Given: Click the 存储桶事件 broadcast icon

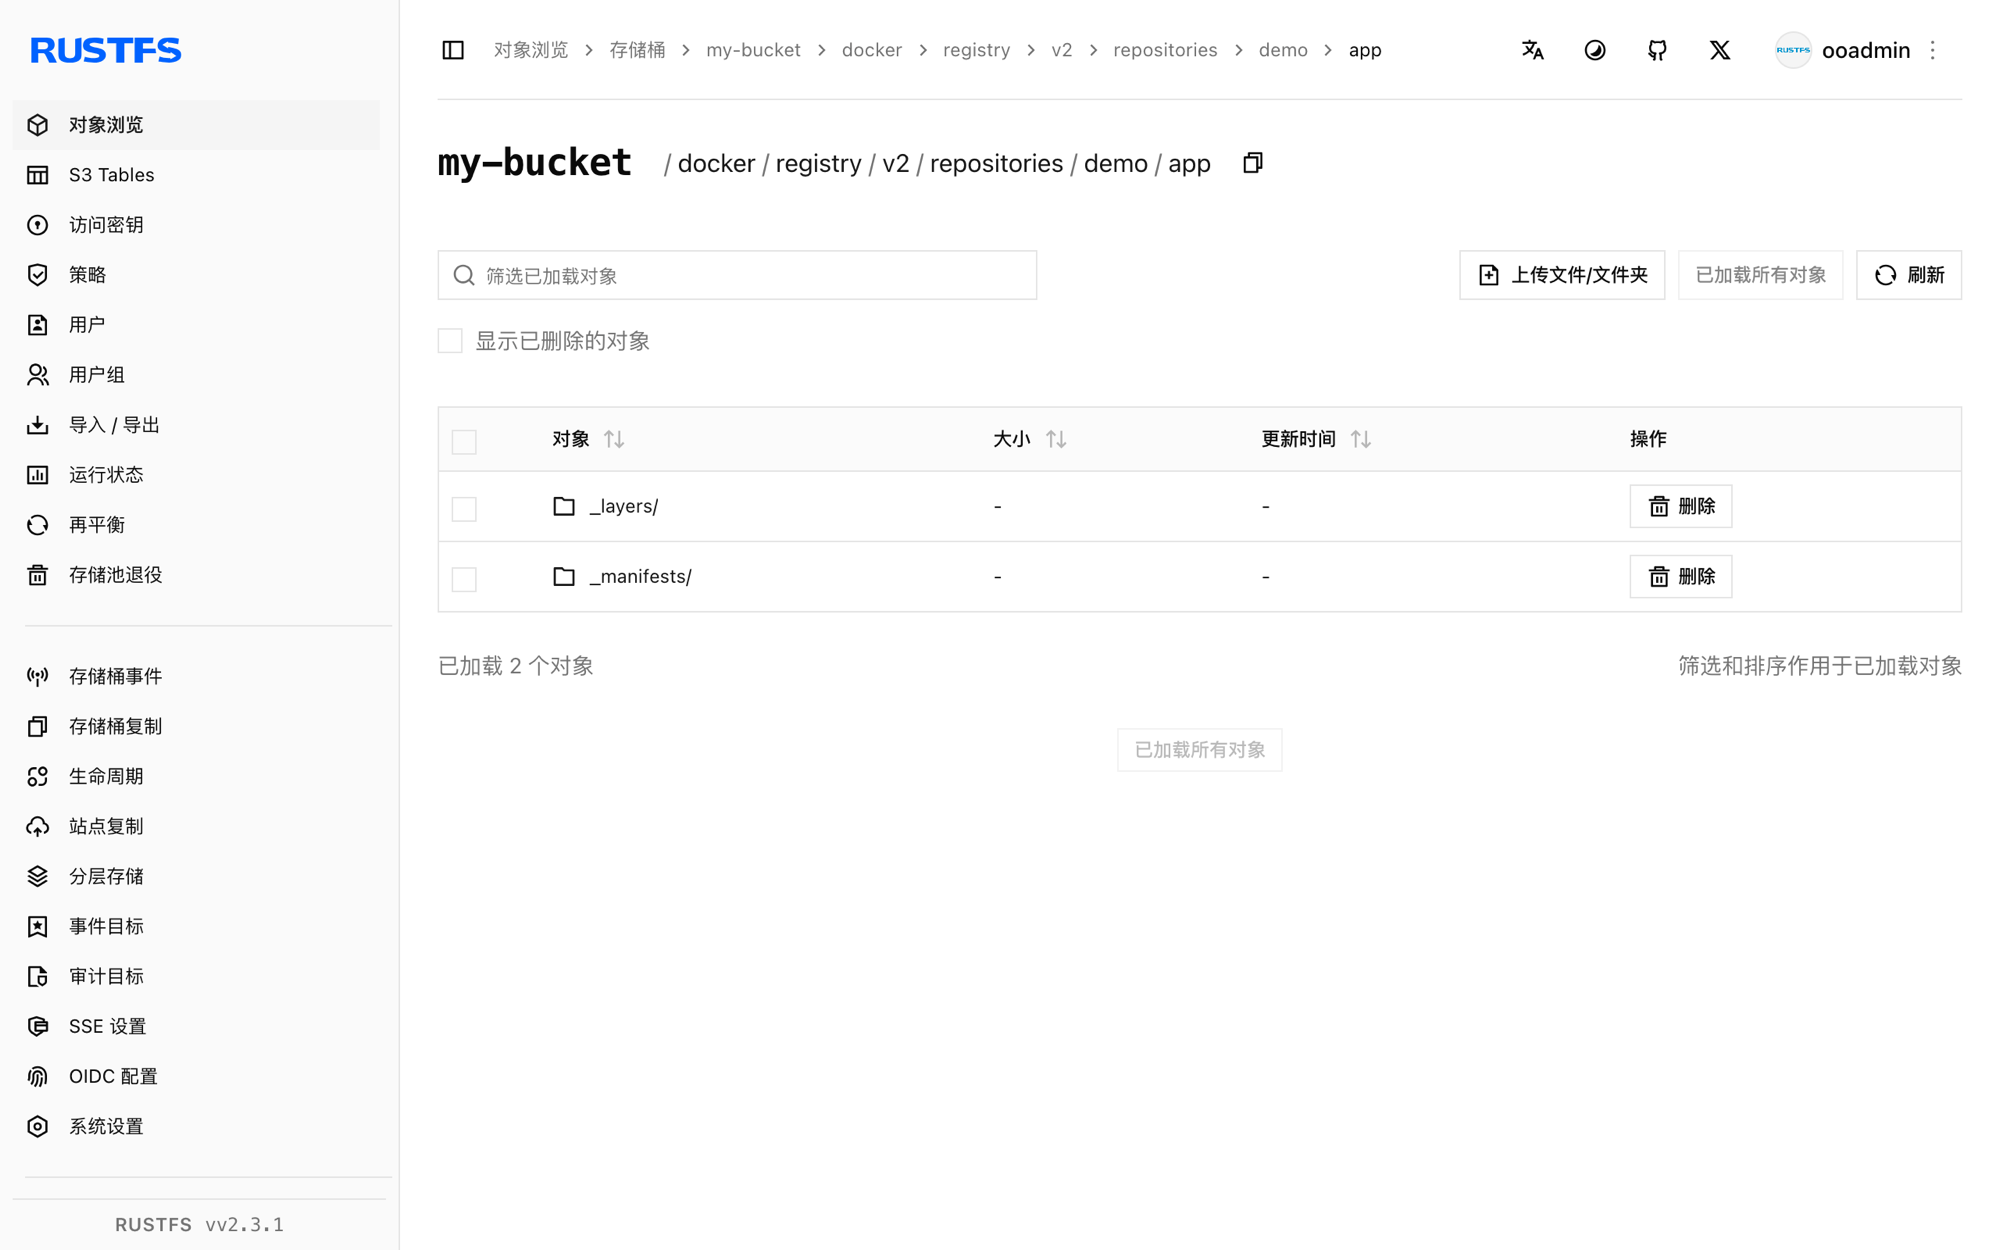Looking at the screenshot, I should (x=38, y=677).
